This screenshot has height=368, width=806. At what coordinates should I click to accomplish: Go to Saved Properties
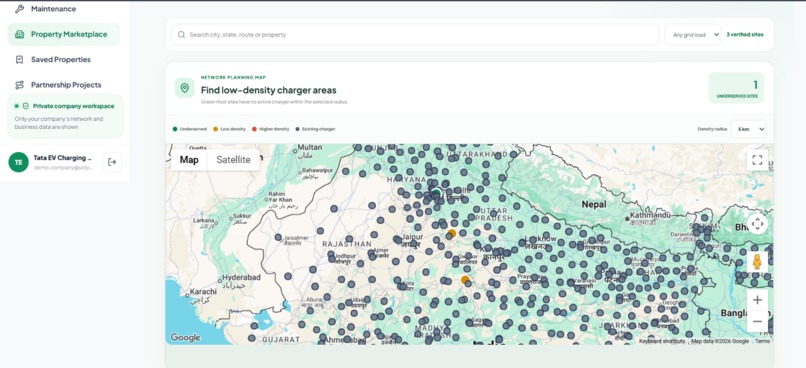pyautogui.click(x=61, y=60)
